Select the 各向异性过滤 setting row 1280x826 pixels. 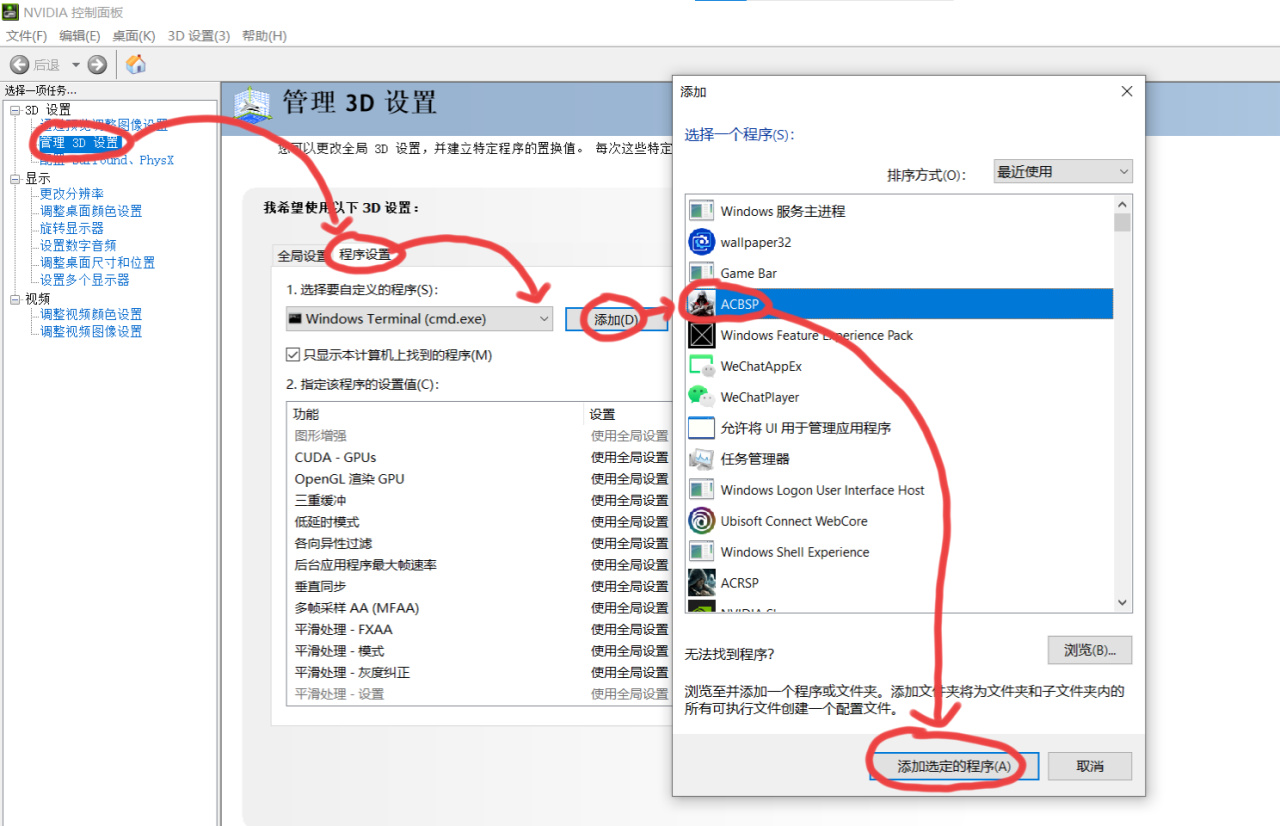(479, 543)
